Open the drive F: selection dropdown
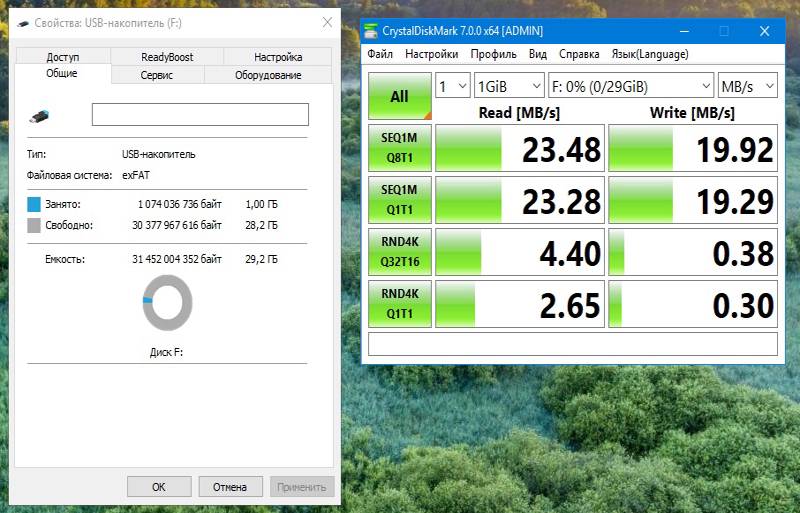 coord(630,86)
